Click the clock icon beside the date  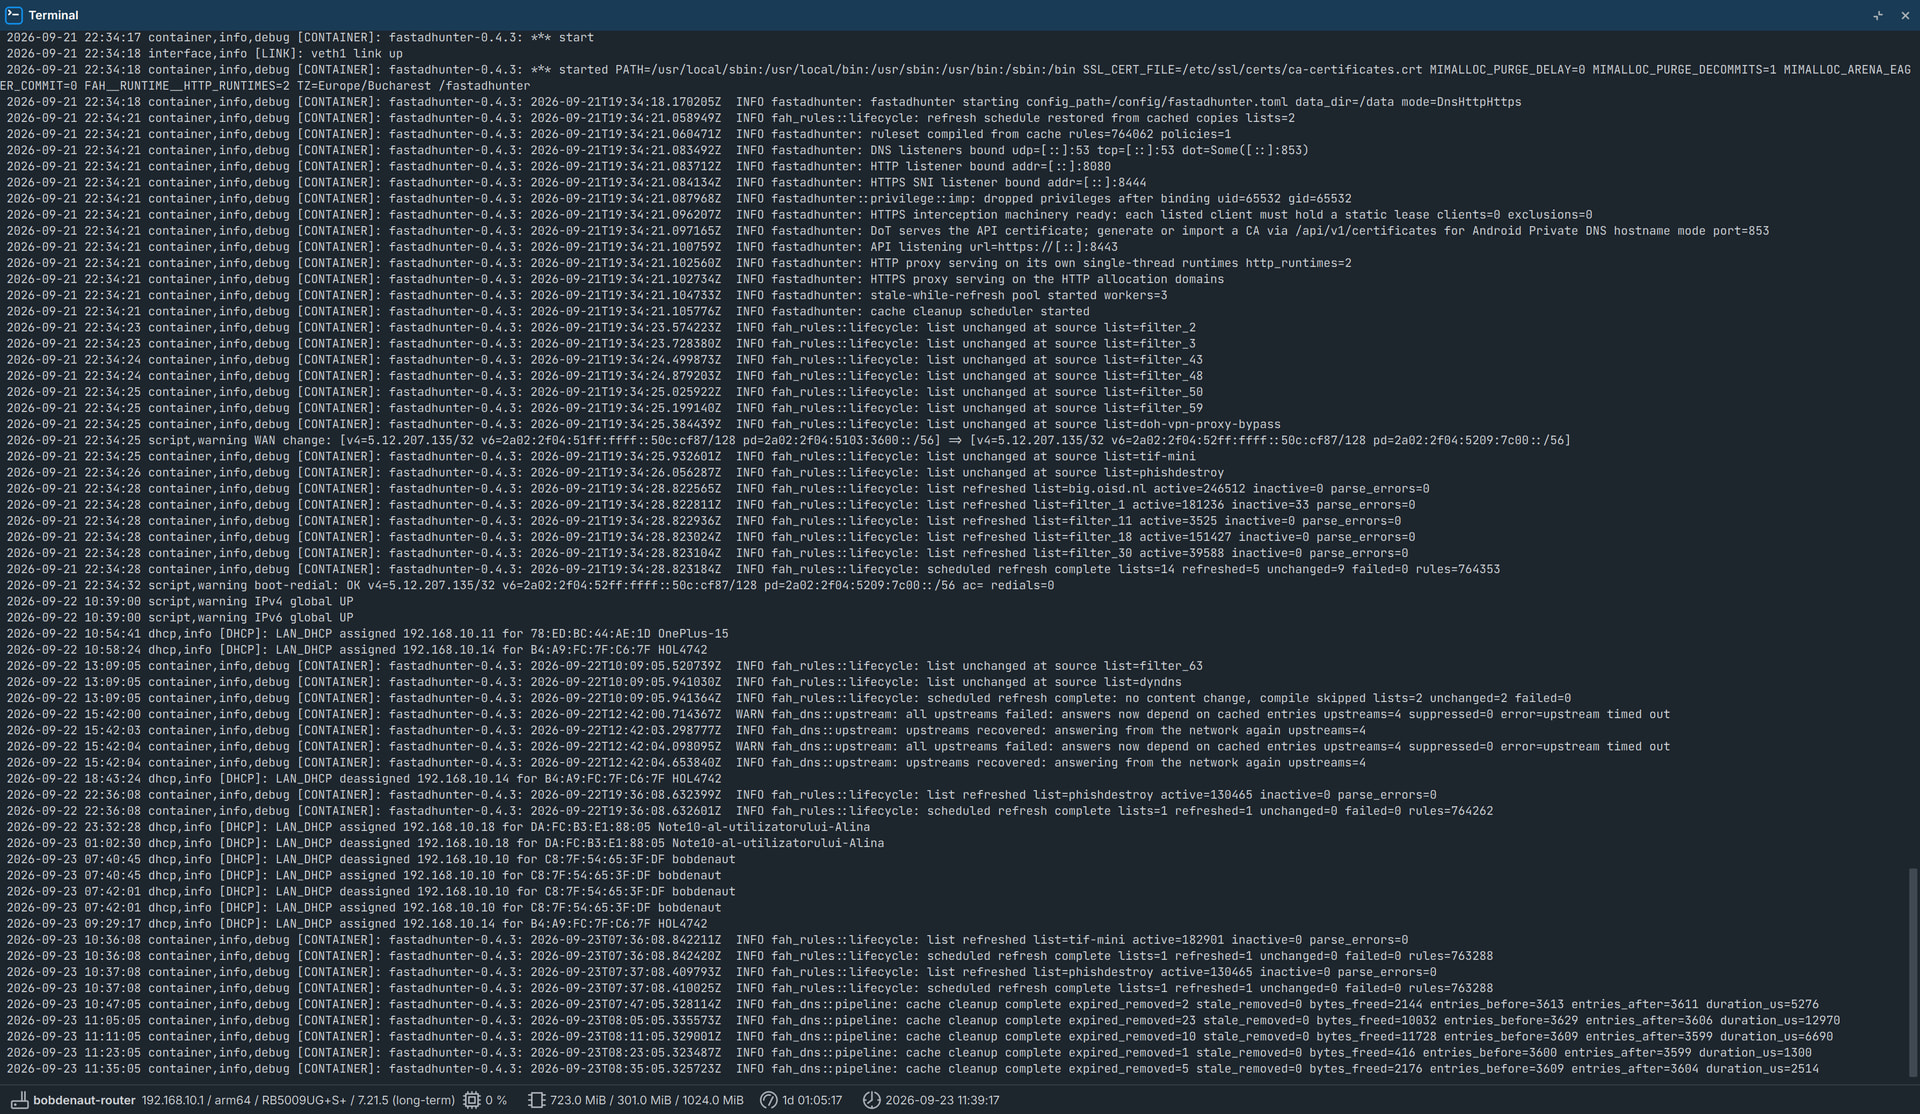tap(871, 1100)
